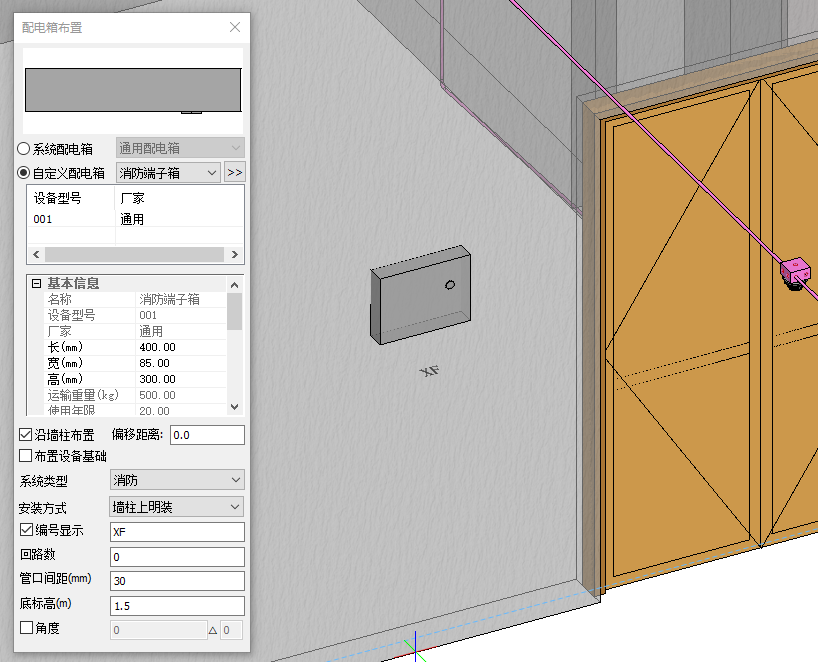The height and width of the screenshot is (662, 818).
Task: Select the gray wall-mounted distribution box model
Action: point(420,295)
